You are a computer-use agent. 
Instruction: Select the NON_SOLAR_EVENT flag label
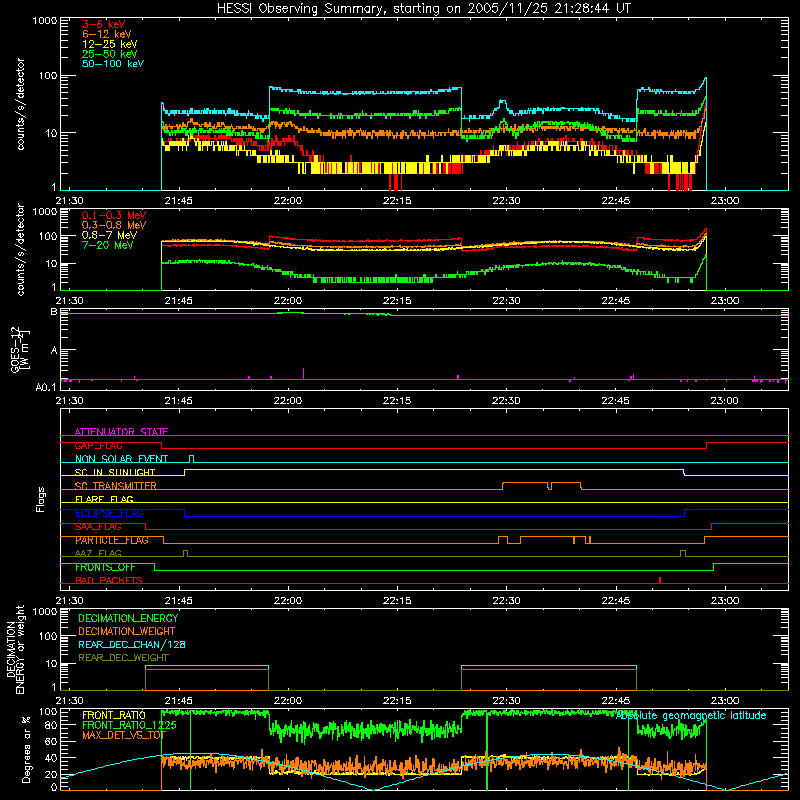coord(121,459)
